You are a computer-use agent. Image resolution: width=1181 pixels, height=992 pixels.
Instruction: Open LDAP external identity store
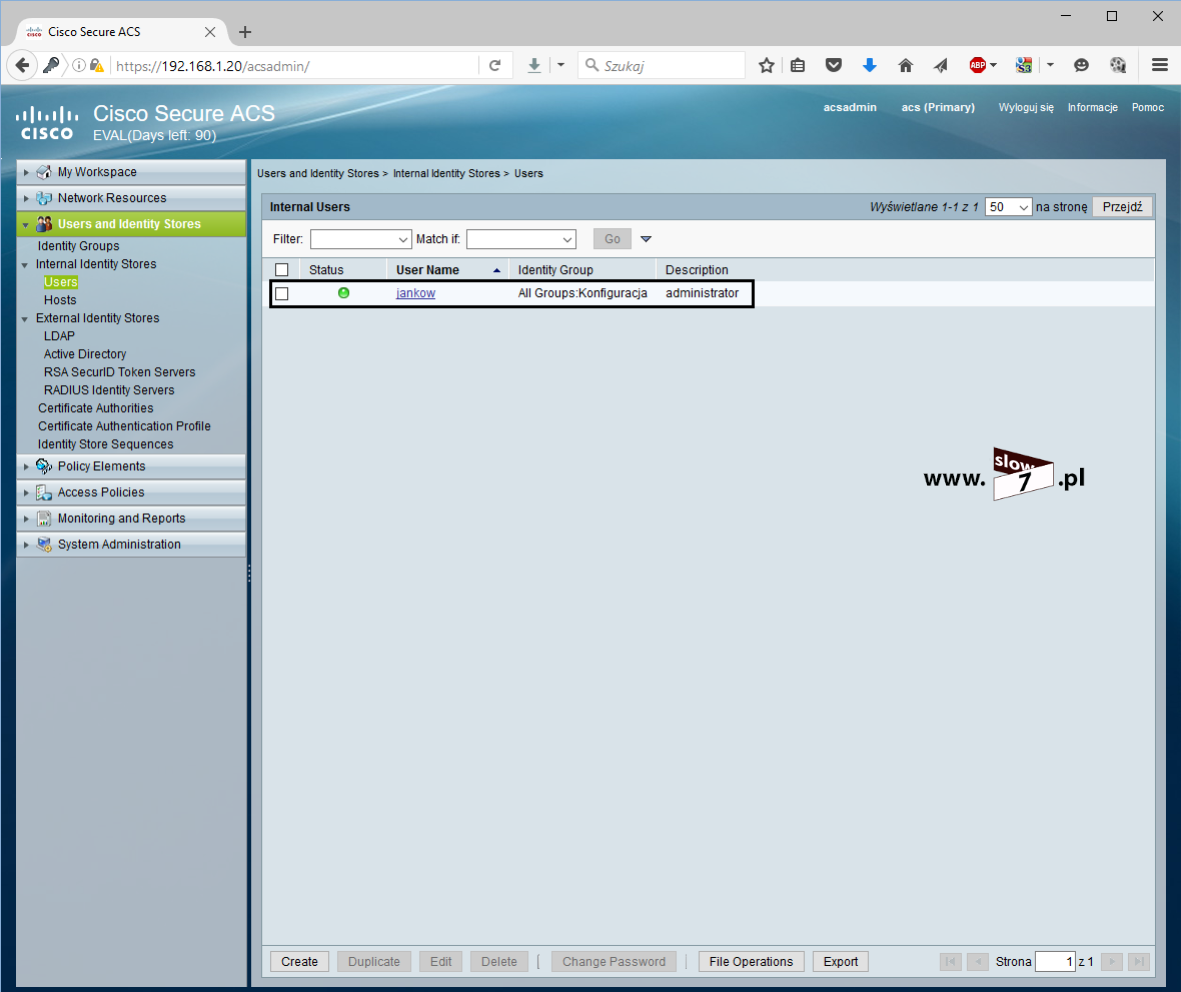59,336
